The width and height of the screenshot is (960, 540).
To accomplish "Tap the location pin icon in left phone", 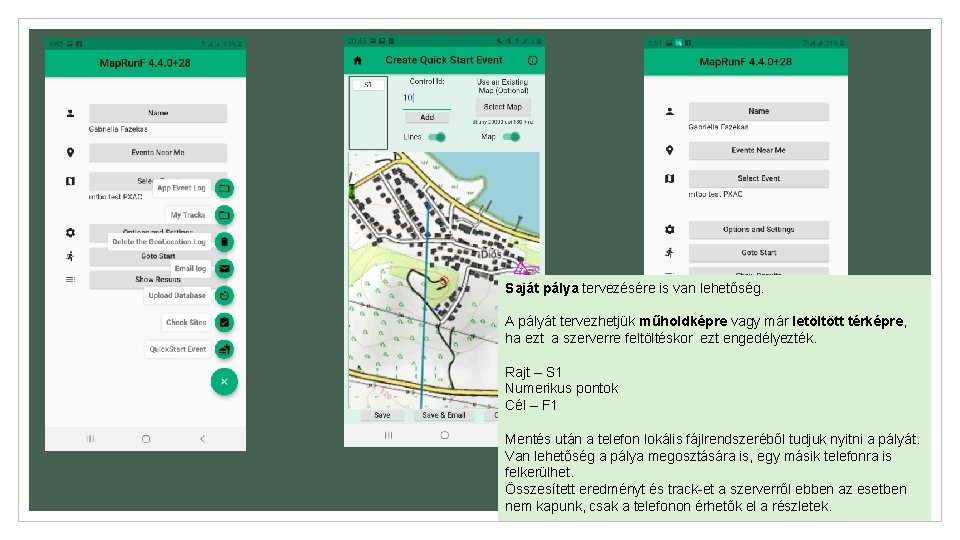I will coord(70,152).
